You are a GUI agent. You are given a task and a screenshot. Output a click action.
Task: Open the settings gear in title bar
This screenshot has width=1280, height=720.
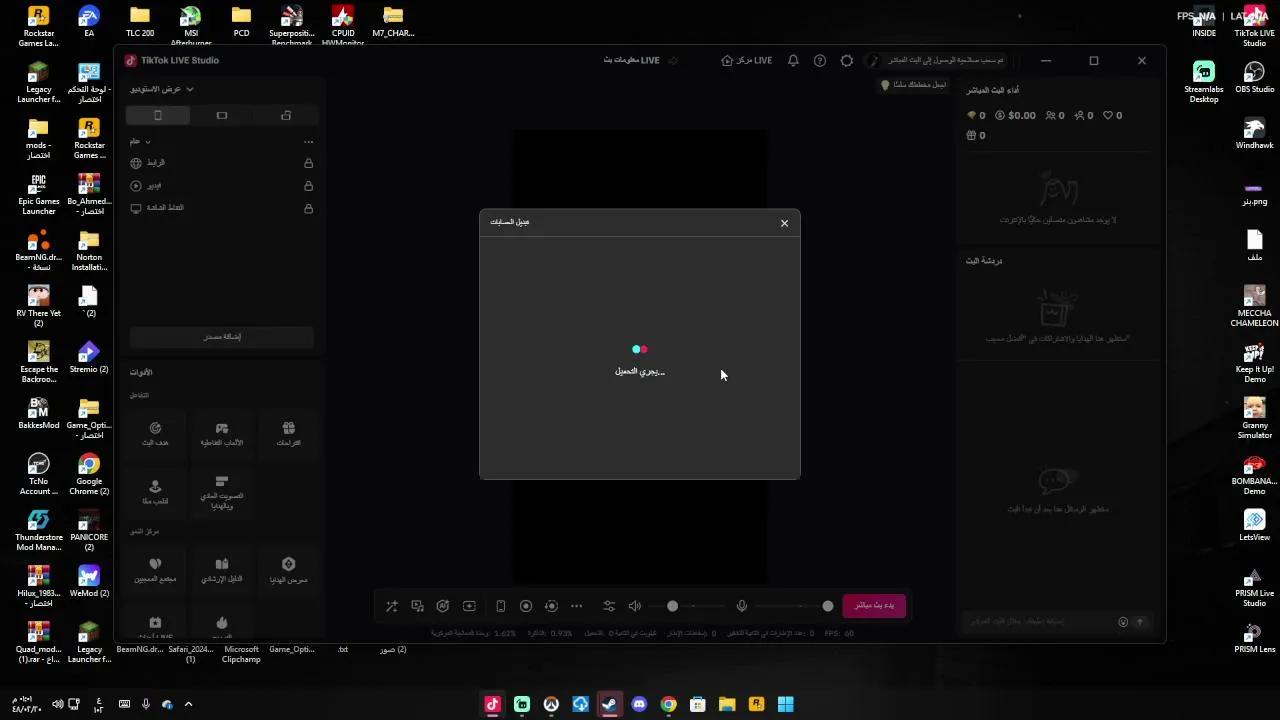(847, 60)
